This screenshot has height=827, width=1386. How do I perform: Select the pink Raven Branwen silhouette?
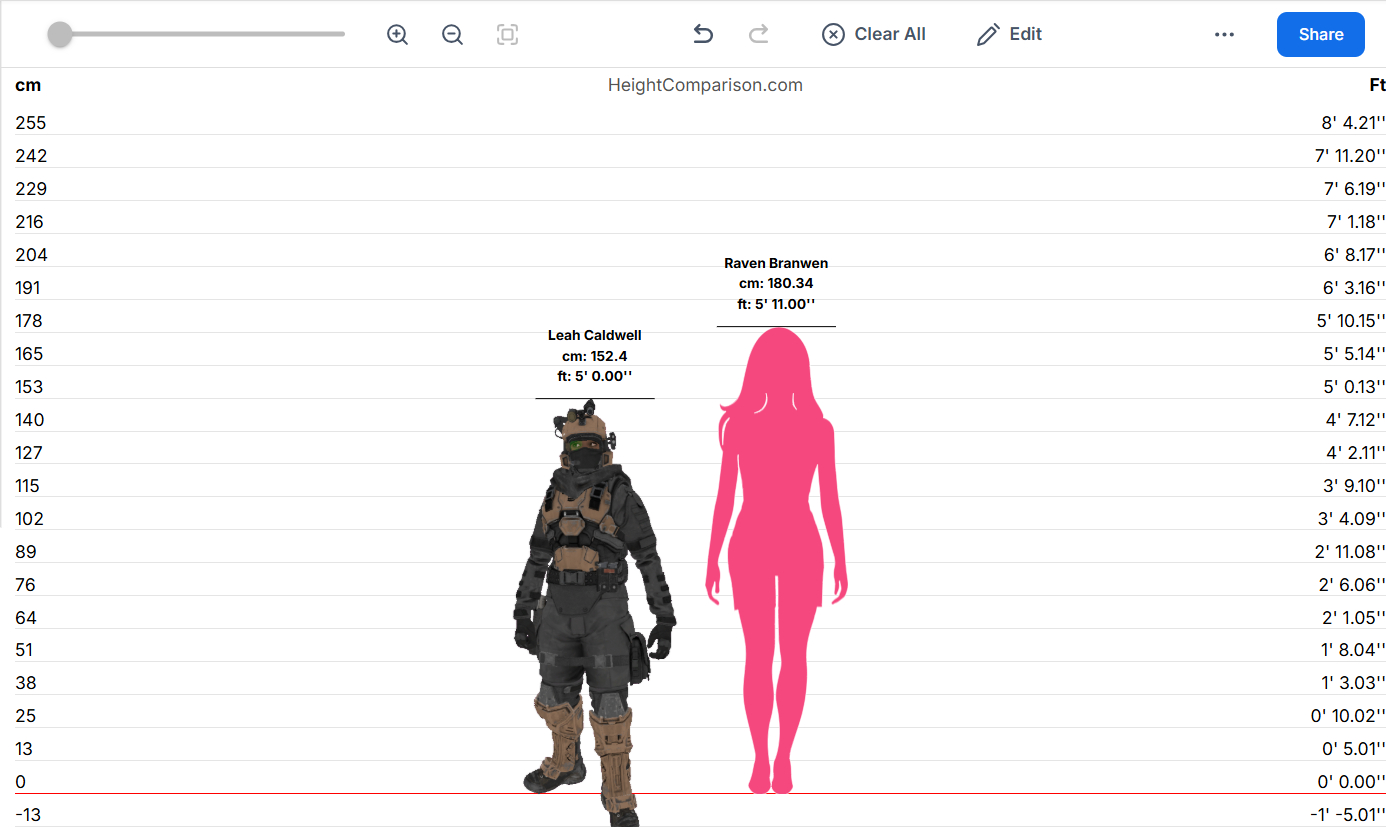pos(776,560)
